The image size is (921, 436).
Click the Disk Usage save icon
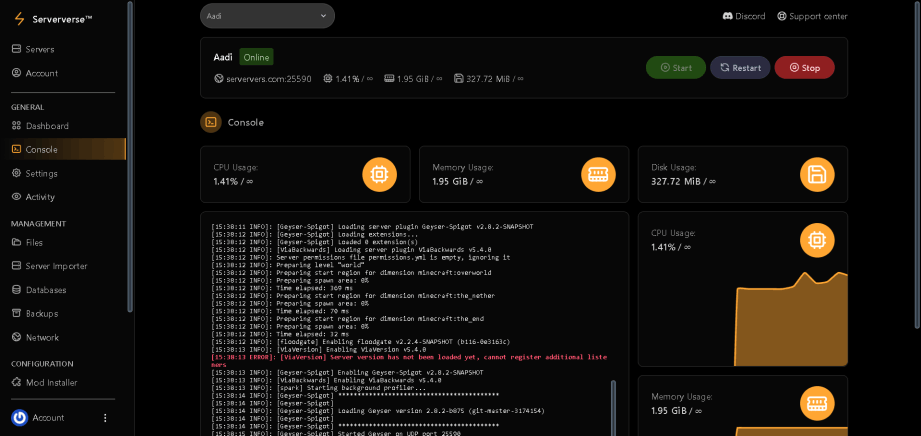click(x=817, y=175)
